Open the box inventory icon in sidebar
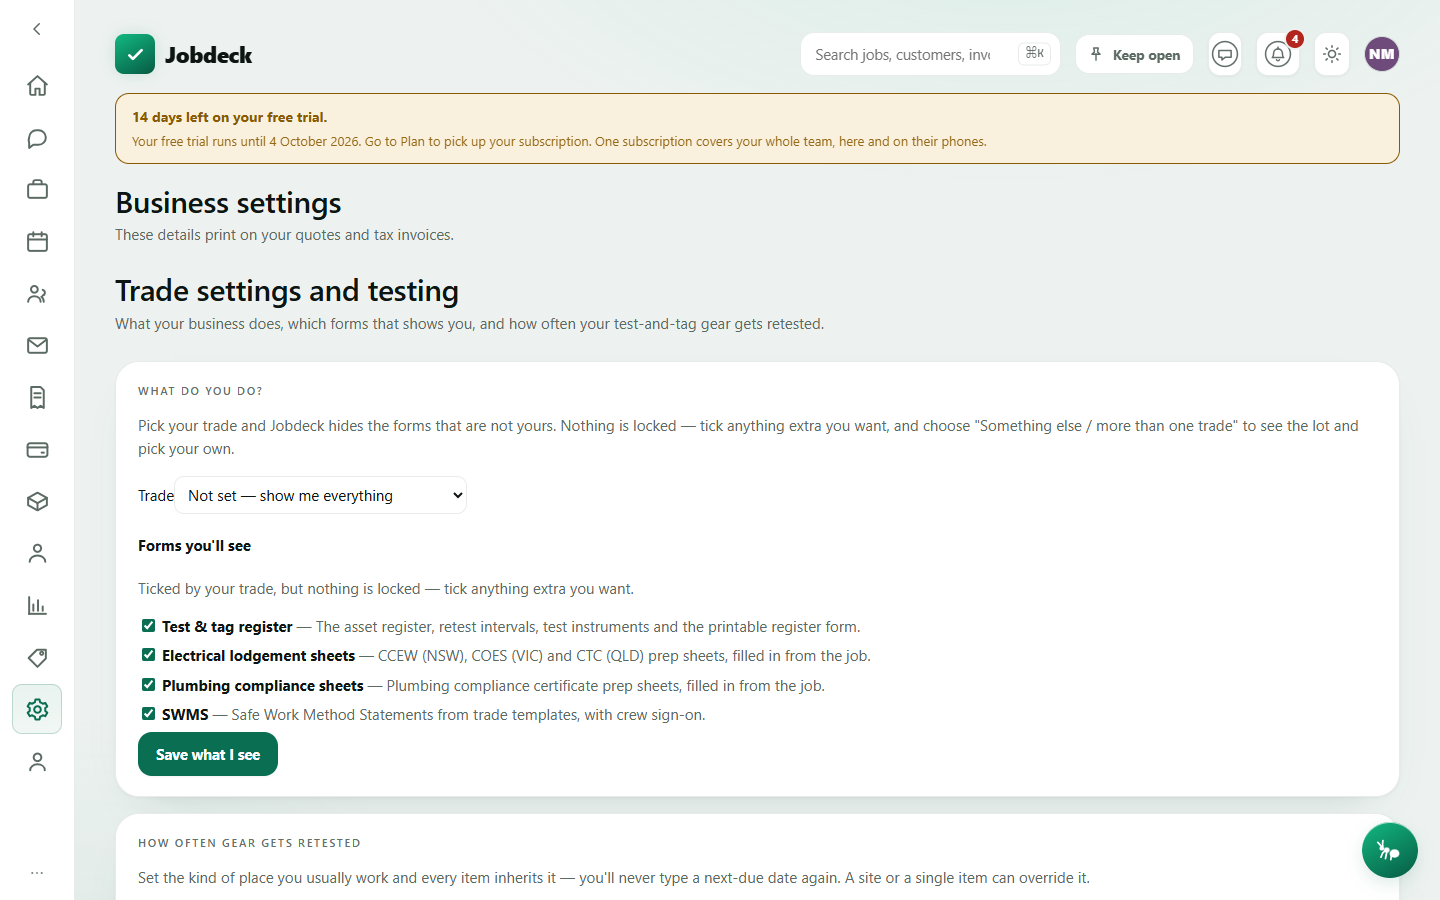Screen dimensions: 1440x900 click(37, 502)
